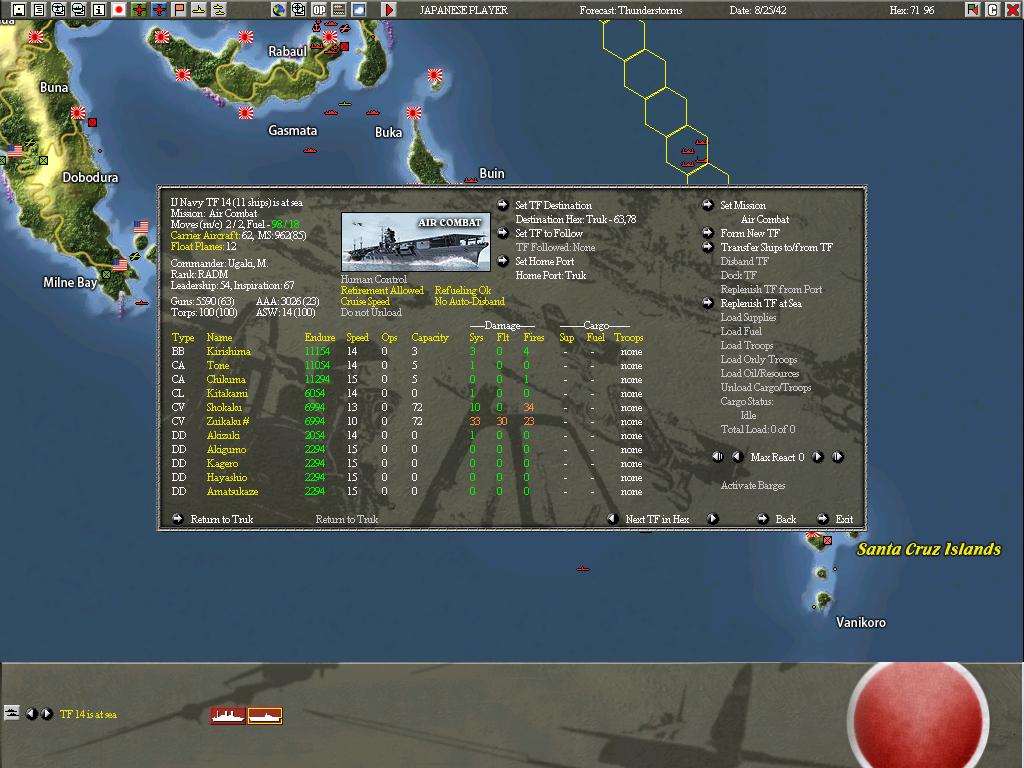Open the Kirishima battleship details
Viewport: 1024px width, 768px height.
[x=229, y=351]
